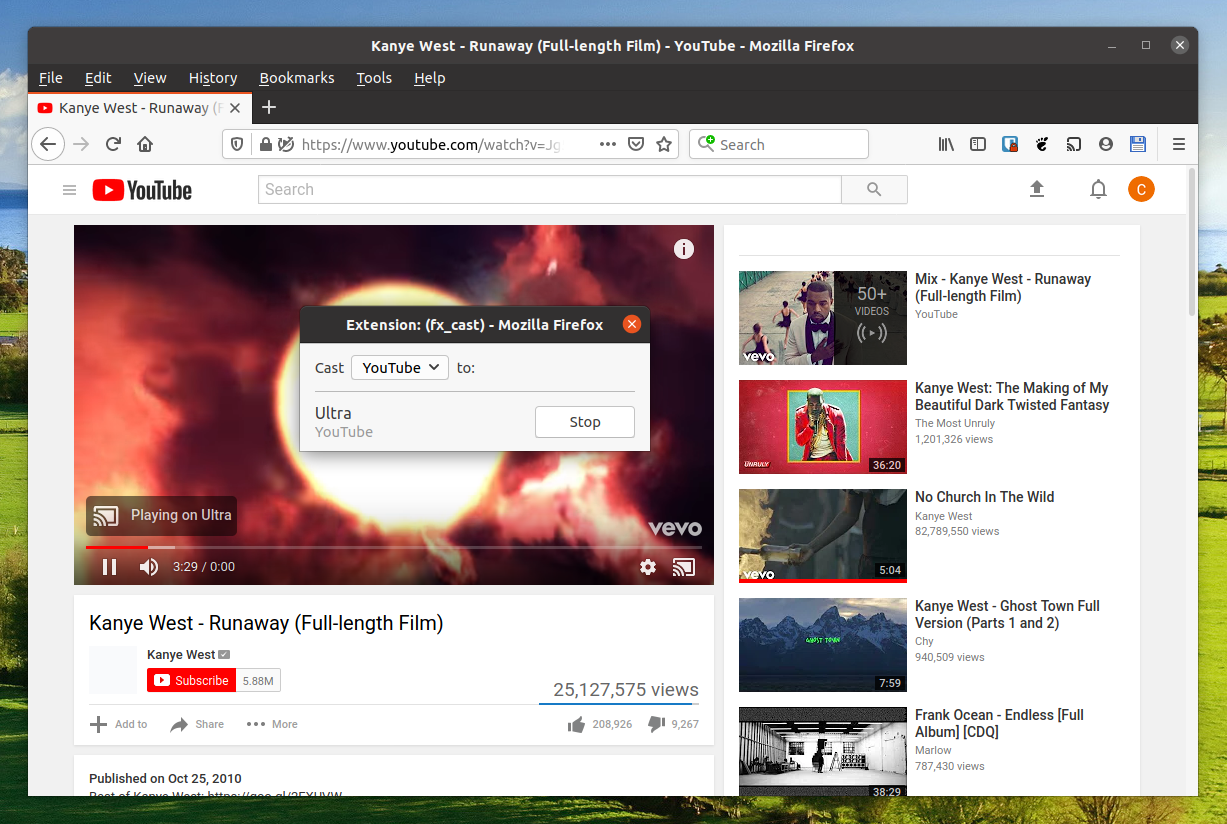Open the Firefox hamburger menu
Image resolution: width=1227 pixels, height=824 pixels.
(1179, 144)
